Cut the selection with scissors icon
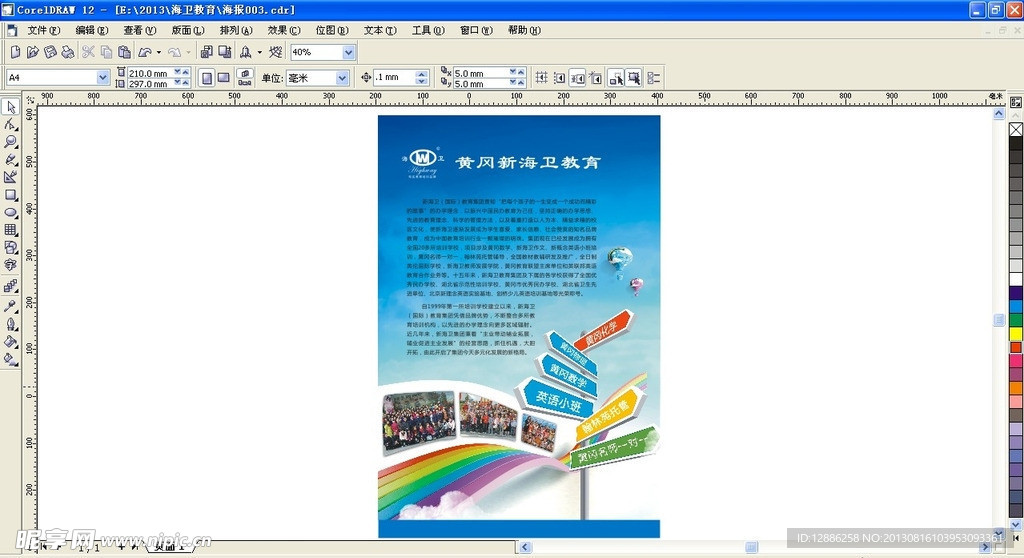This screenshot has width=1024, height=558. pos(88,52)
